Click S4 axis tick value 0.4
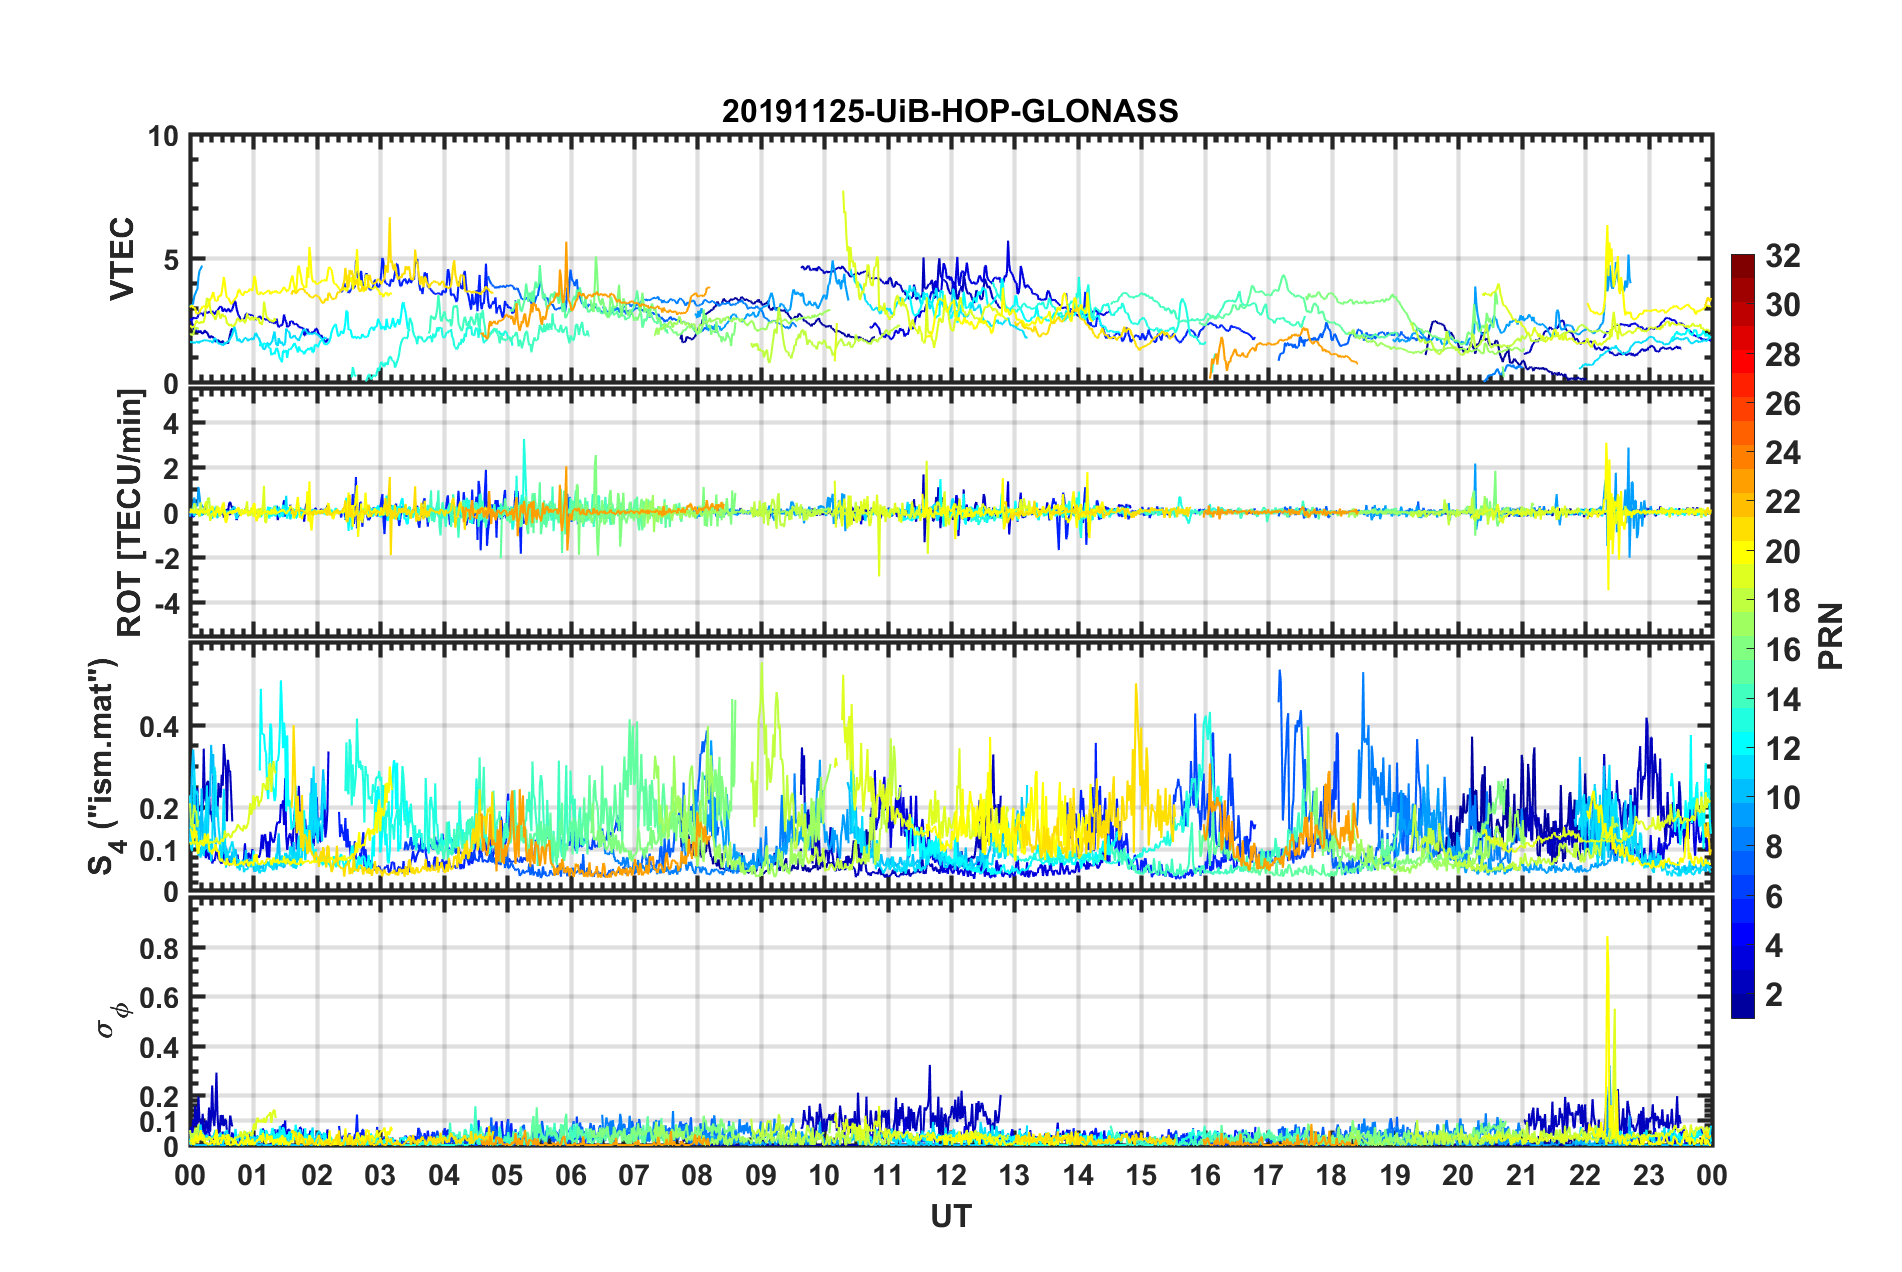Screen dimensions: 1902x1272 click(160, 727)
